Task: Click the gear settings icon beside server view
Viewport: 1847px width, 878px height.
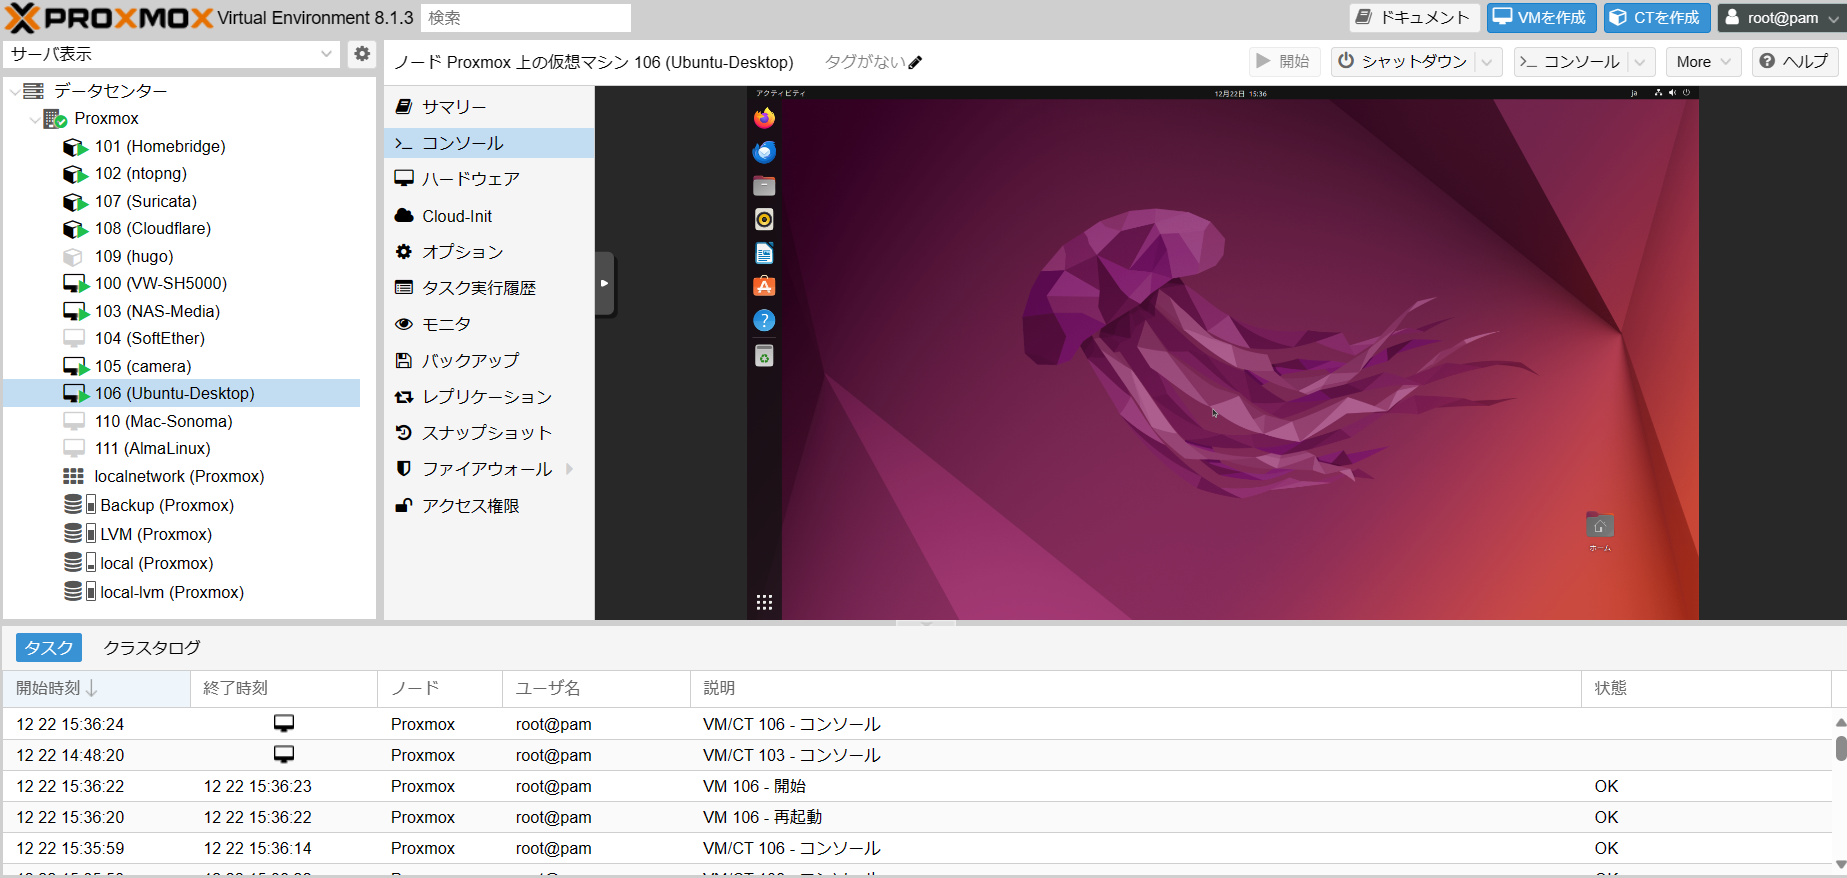Action: 362,54
